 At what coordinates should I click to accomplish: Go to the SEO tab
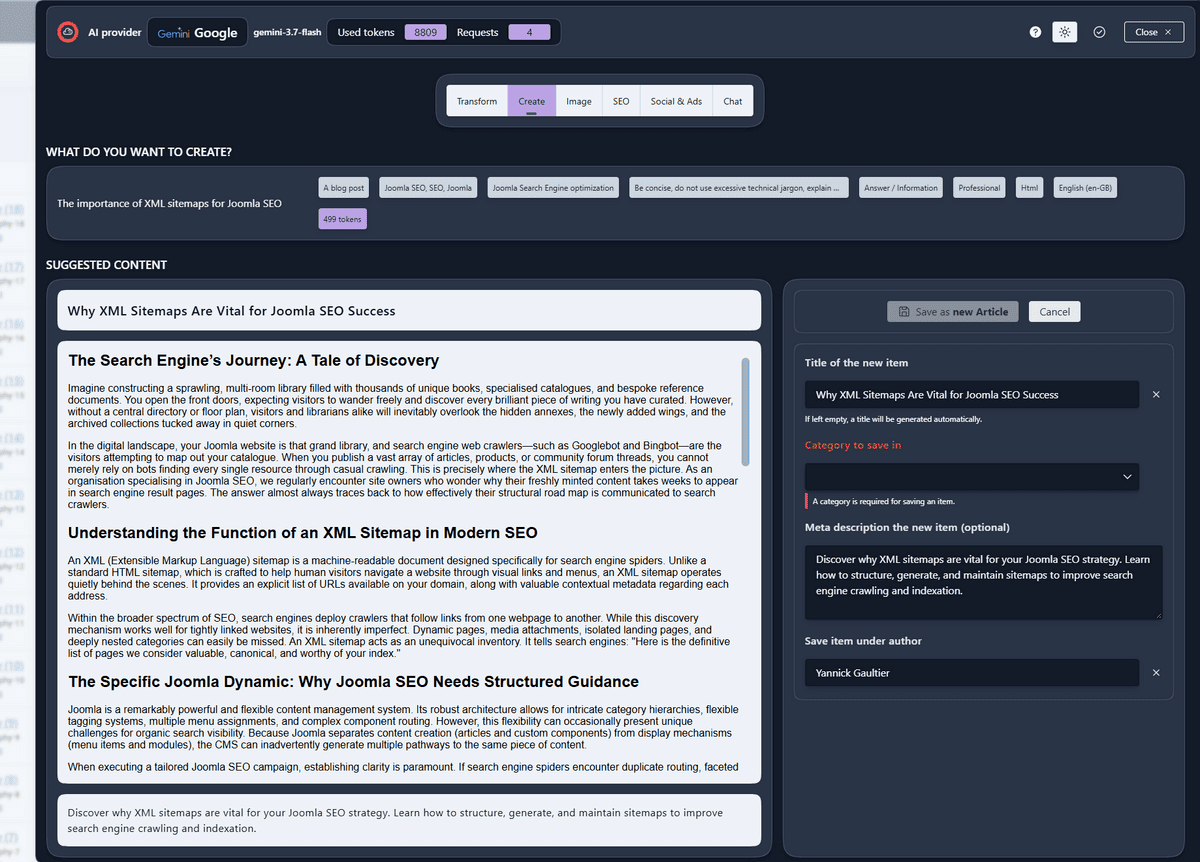click(621, 101)
